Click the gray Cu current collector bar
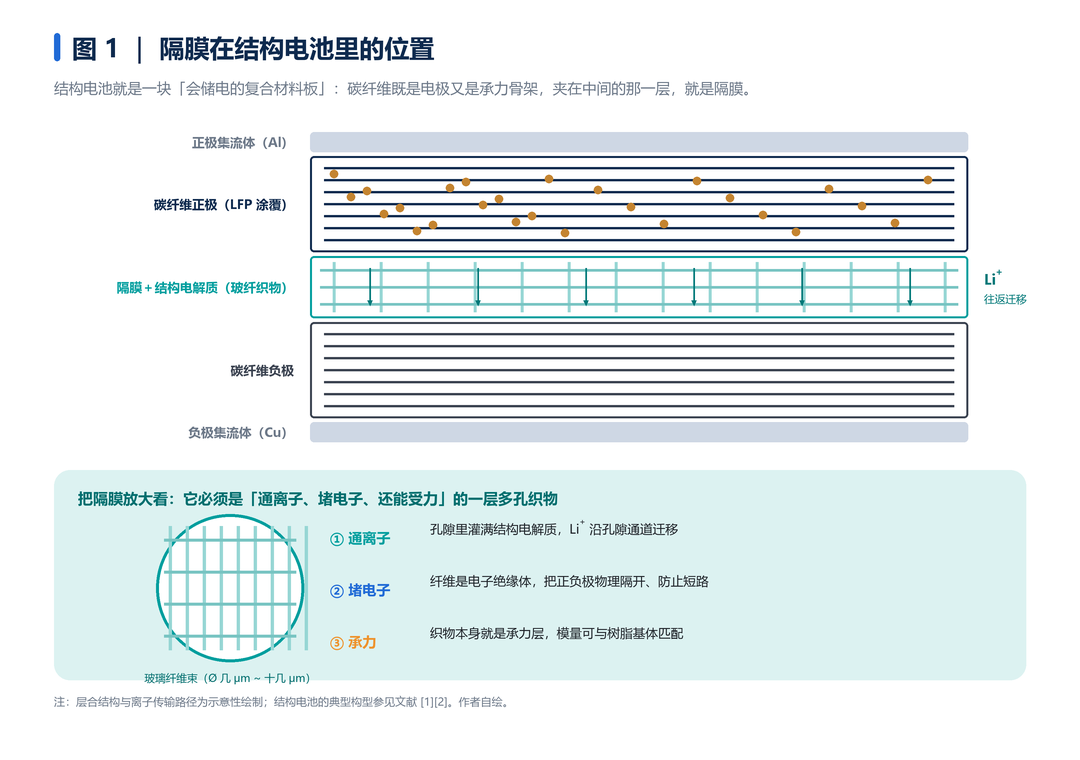Screen dimensions: 1080x760 pyautogui.click(x=638, y=432)
